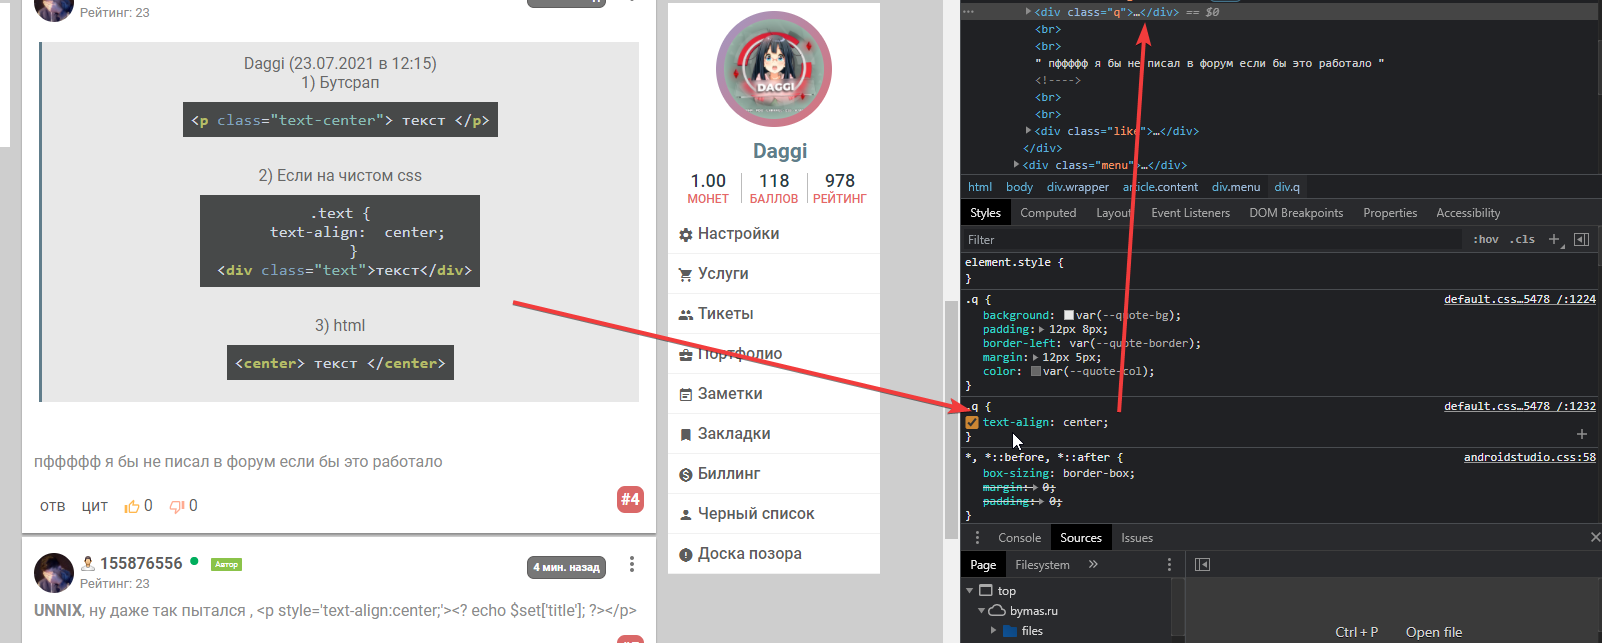Expand the div class="like" DOM node
Viewport: 1602px width, 643px height.
click(1029, 131)
